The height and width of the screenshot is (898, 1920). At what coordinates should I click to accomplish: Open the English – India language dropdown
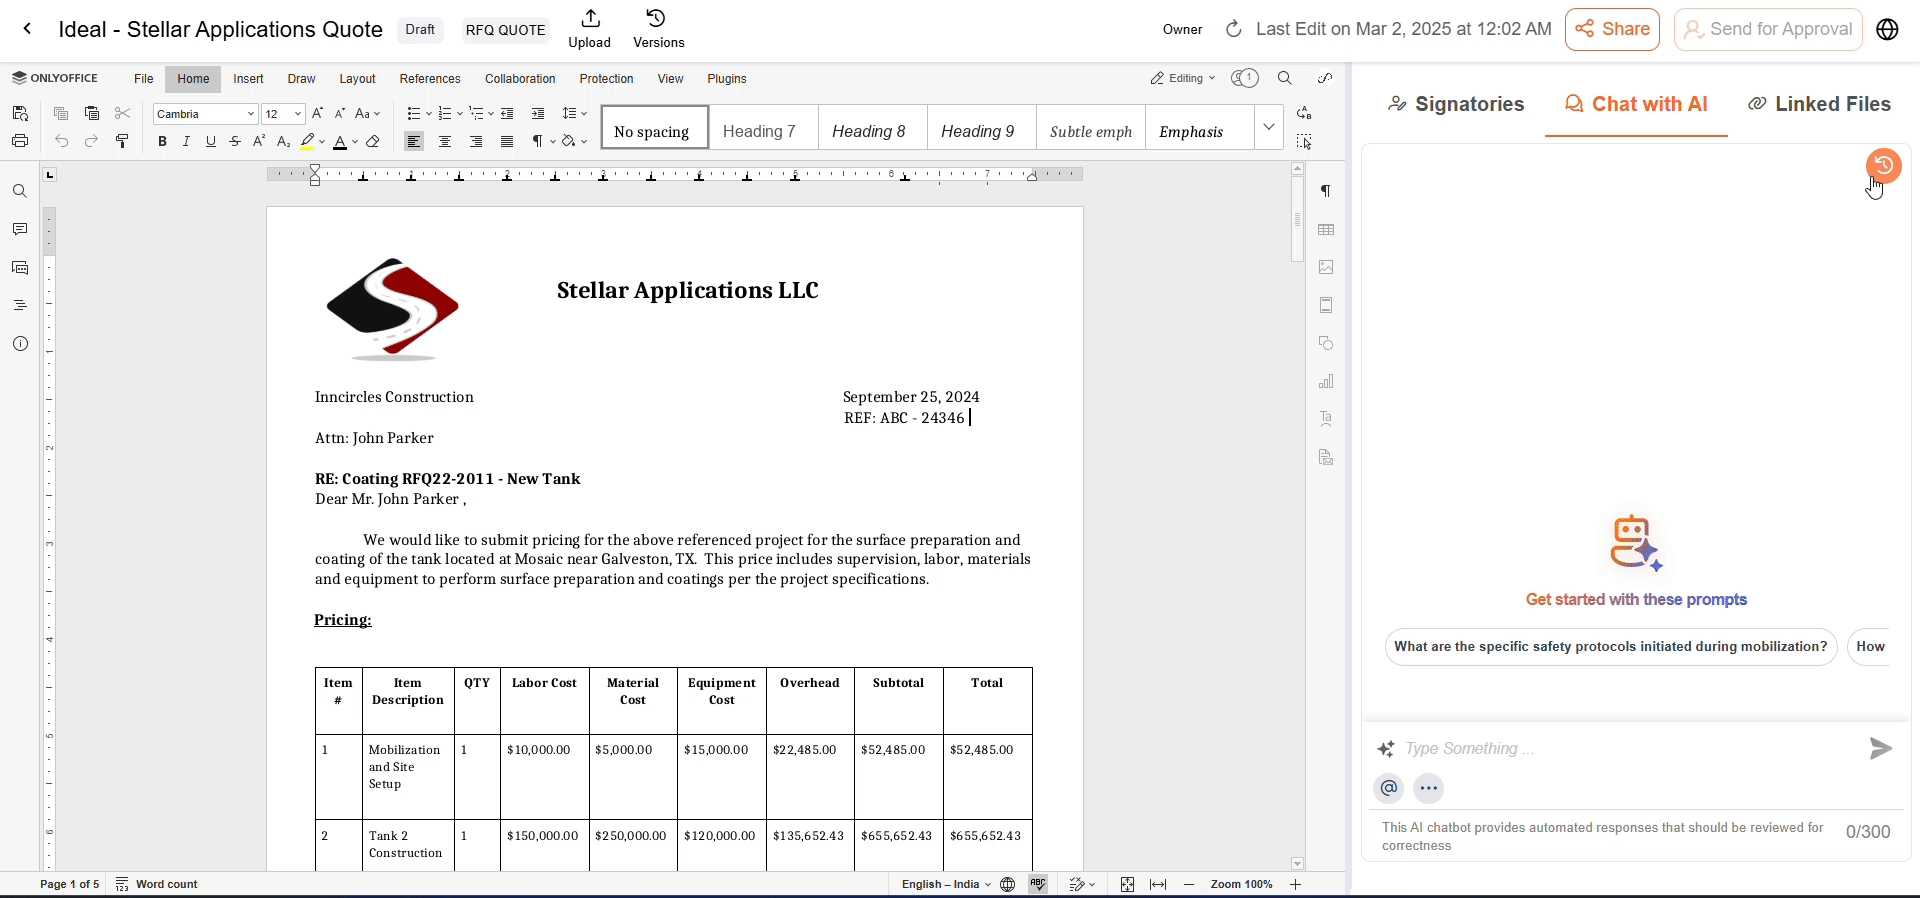pyautogui.click(x=946, y=885)
